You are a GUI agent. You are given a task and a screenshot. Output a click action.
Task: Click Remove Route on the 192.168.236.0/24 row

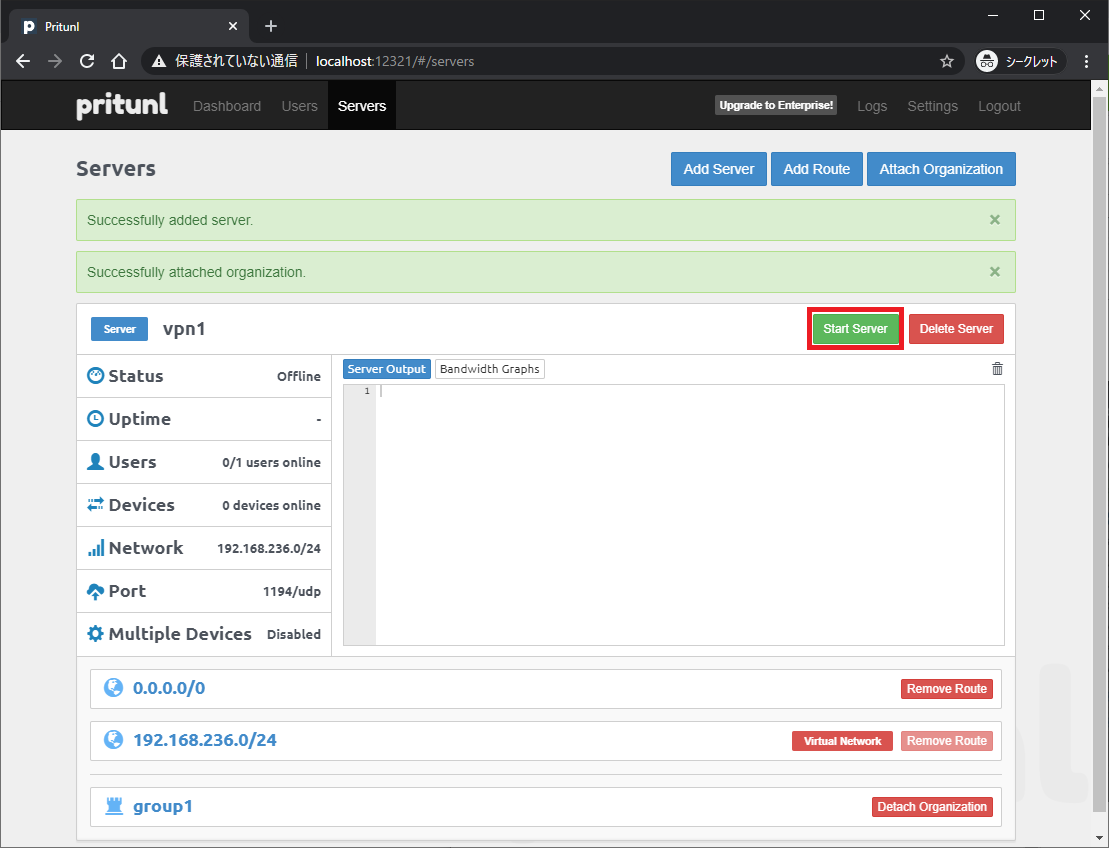pyautogui.click(x=946, y=741)
